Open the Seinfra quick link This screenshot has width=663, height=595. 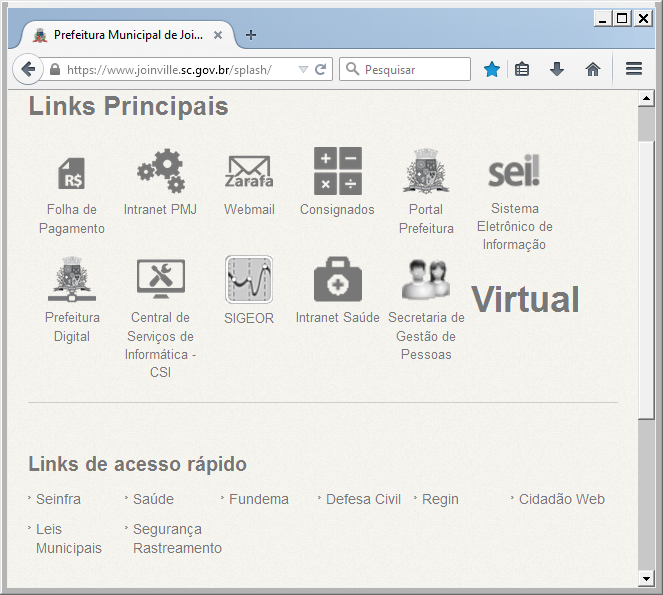coord(58,499)
